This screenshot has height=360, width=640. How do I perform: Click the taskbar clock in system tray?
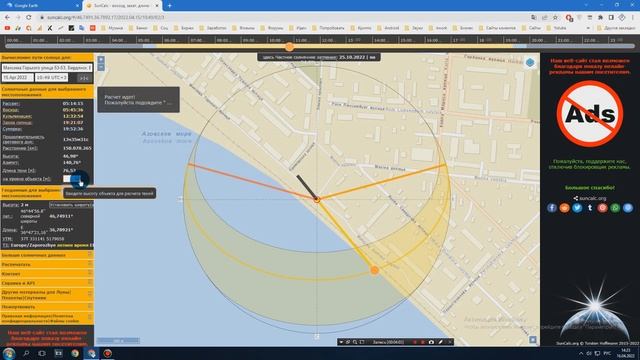625,353
